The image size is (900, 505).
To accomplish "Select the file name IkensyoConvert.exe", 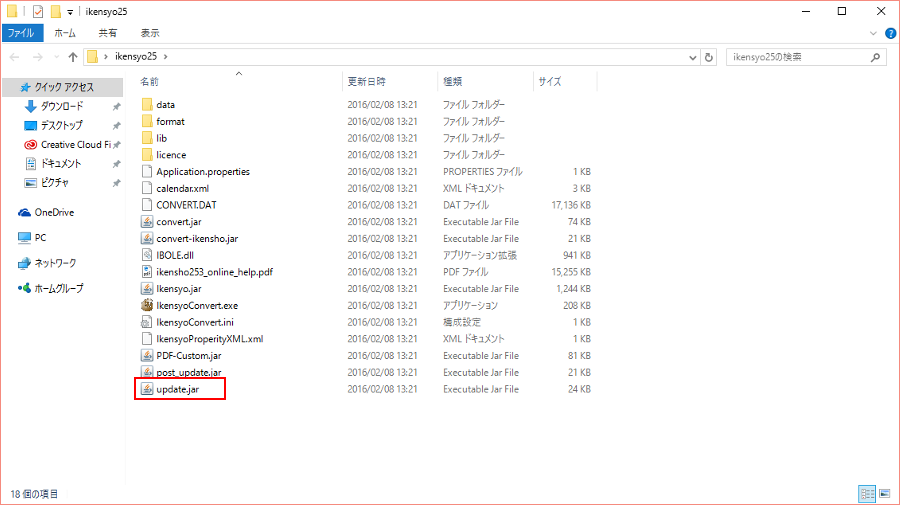I will [197, 305].
